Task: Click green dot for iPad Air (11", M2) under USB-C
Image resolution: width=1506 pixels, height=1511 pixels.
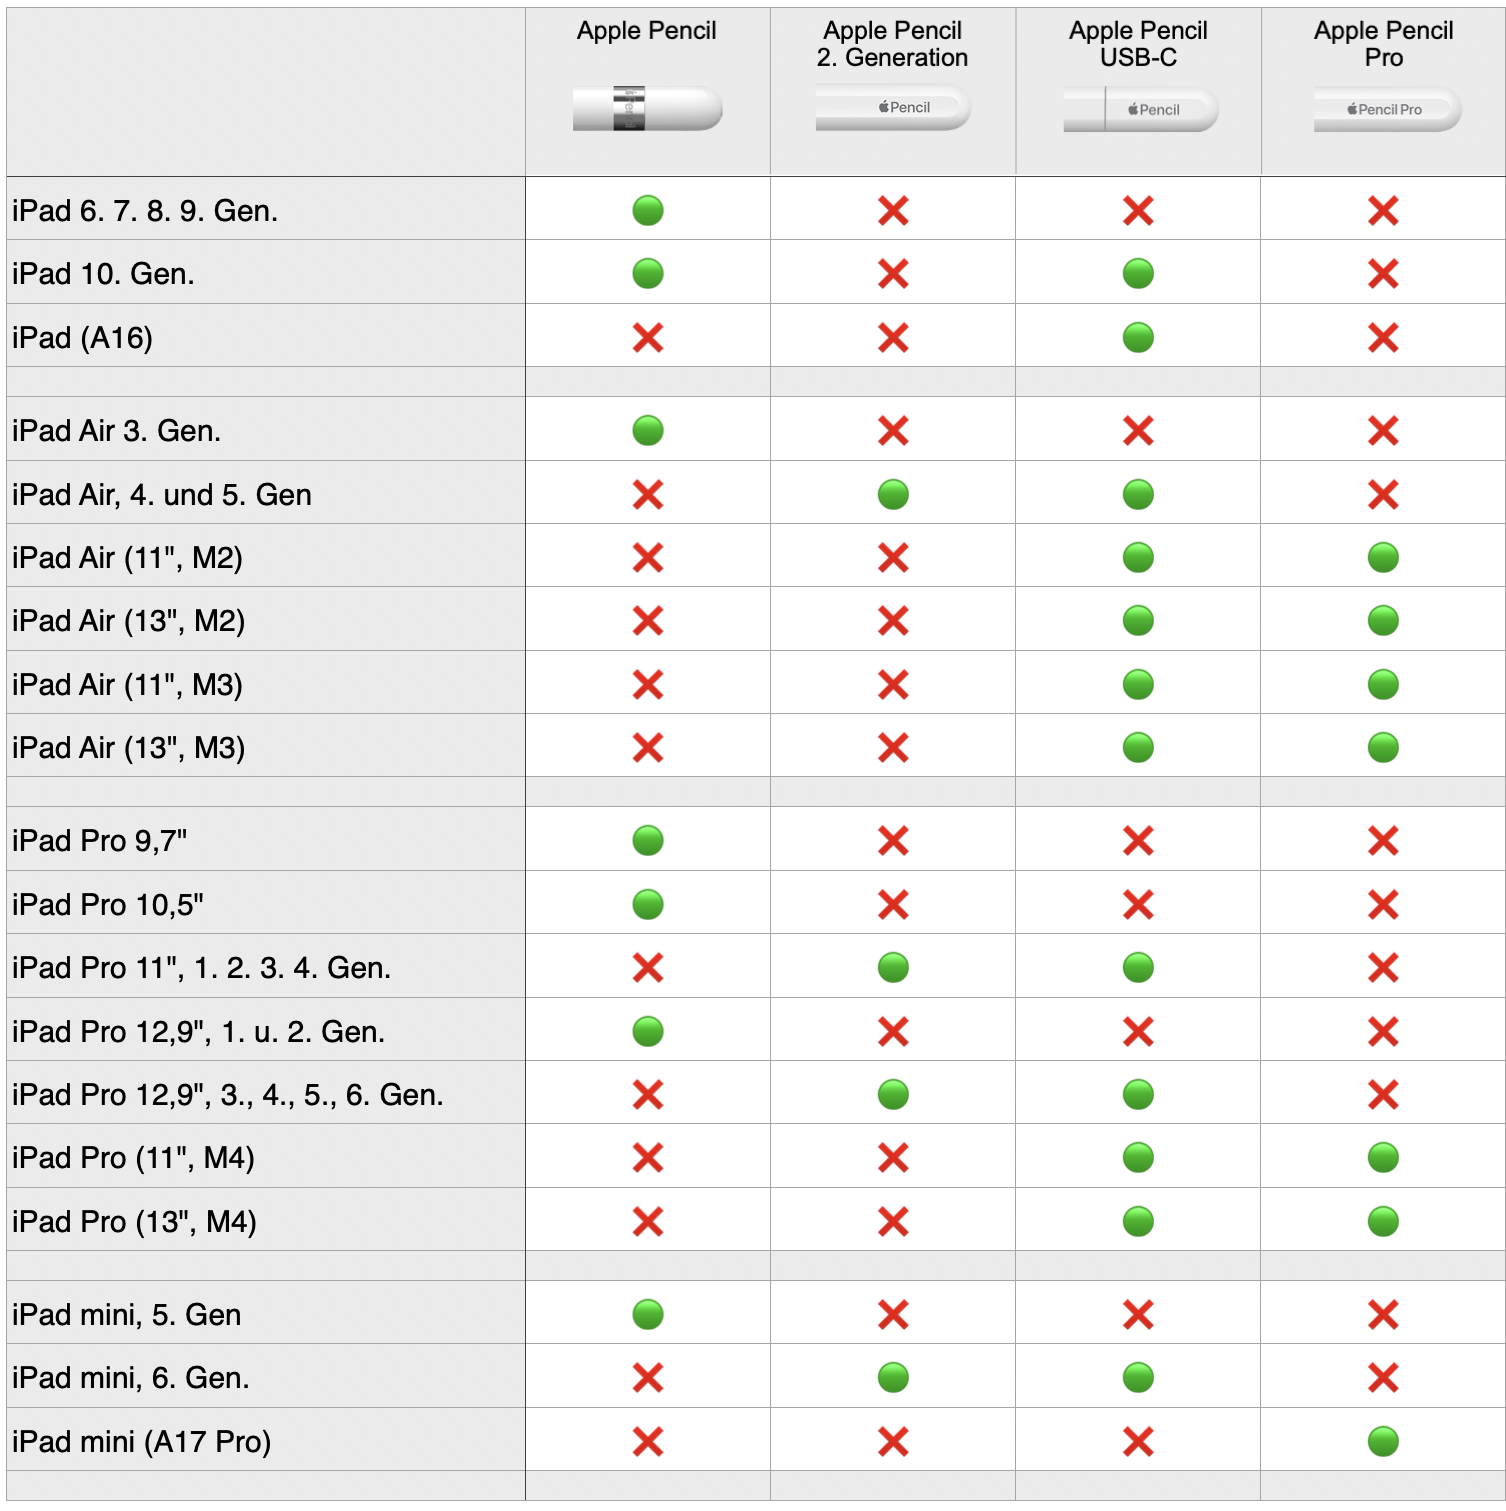Action: coord(1138,557)
